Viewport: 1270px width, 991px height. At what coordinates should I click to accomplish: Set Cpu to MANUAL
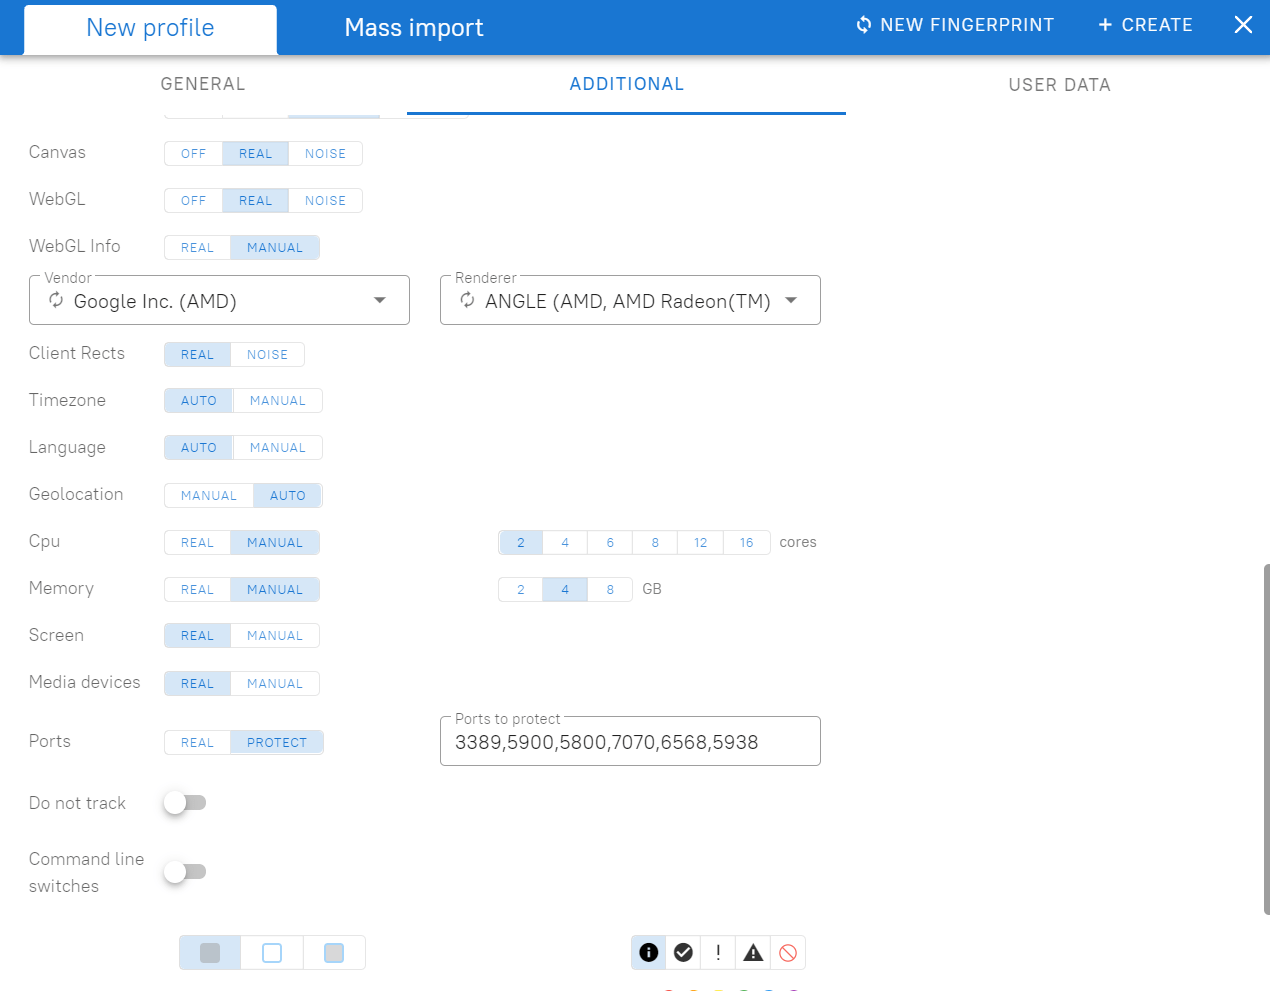coord(274,542)
